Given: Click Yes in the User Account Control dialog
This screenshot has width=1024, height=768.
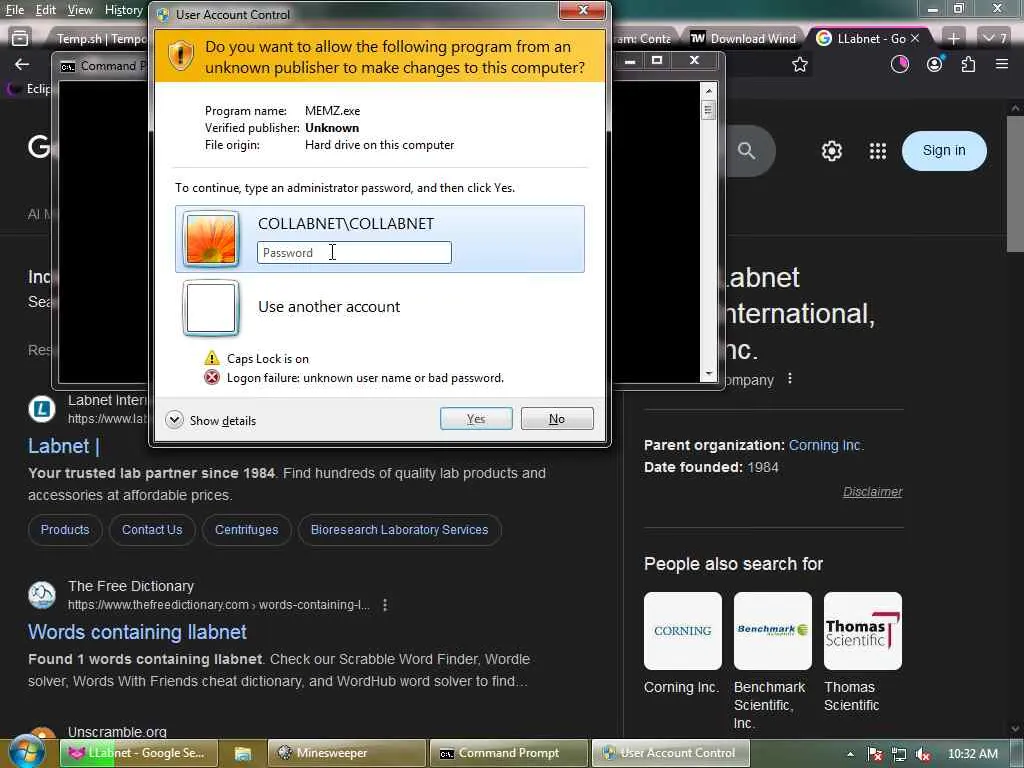Looking at the screenshot, I should [476, 419].
